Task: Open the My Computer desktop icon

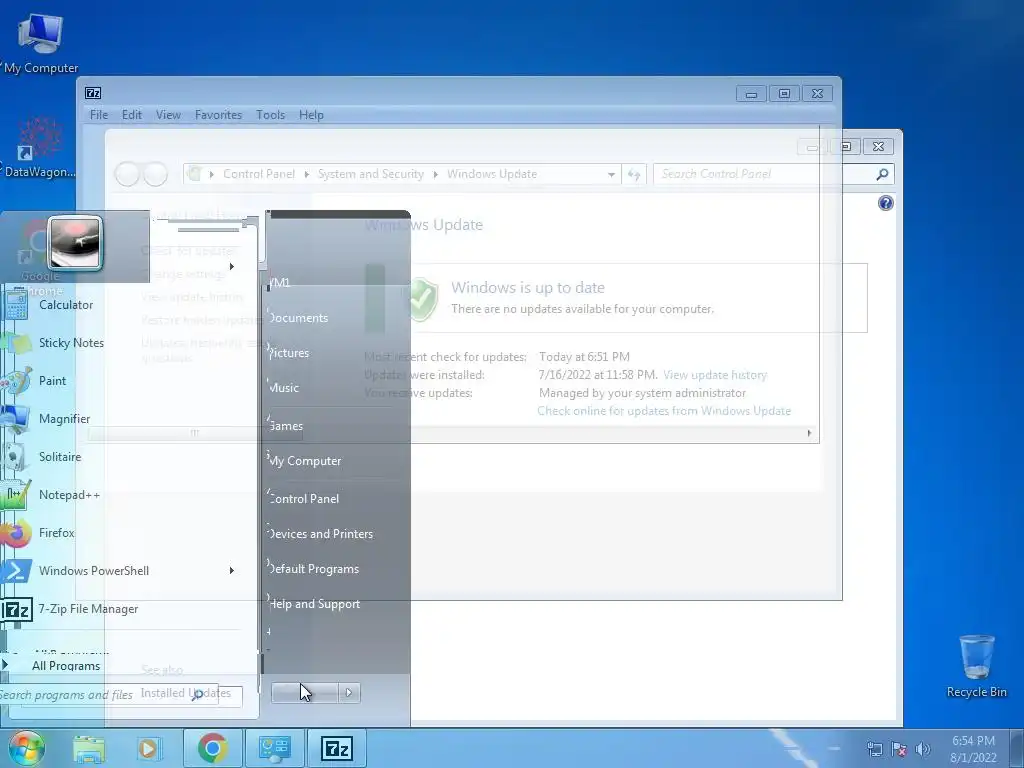Action: [40, 44]
